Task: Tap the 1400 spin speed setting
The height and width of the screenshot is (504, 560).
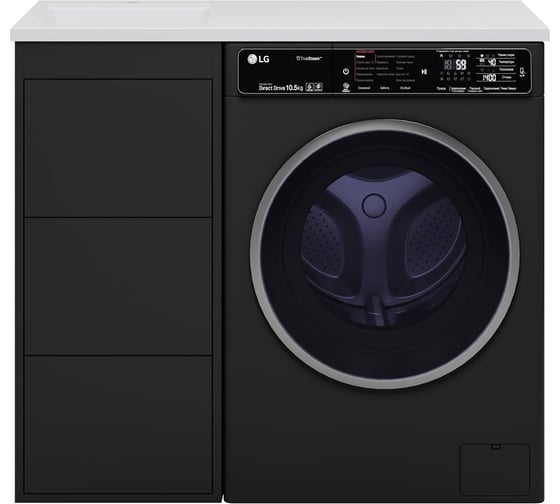Action: [x=489, y=78]
